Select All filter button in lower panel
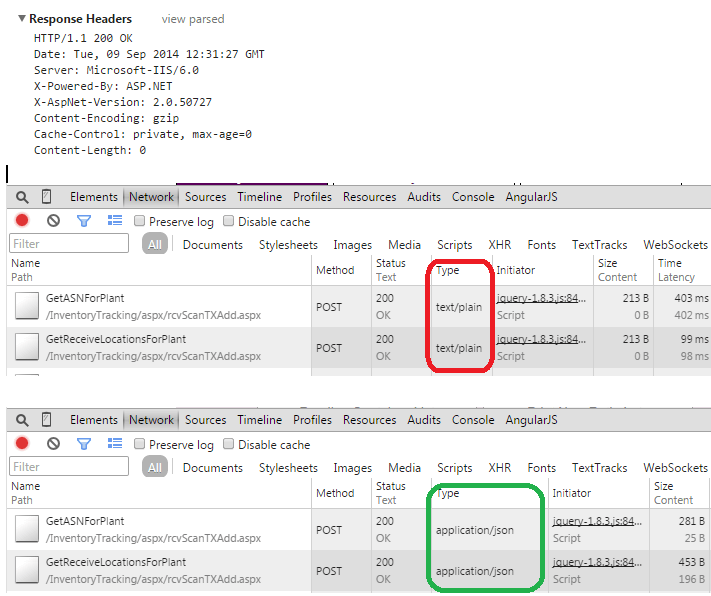Viewport: 711px width, 596px height. pyautogui.click(x=155, y=467)
